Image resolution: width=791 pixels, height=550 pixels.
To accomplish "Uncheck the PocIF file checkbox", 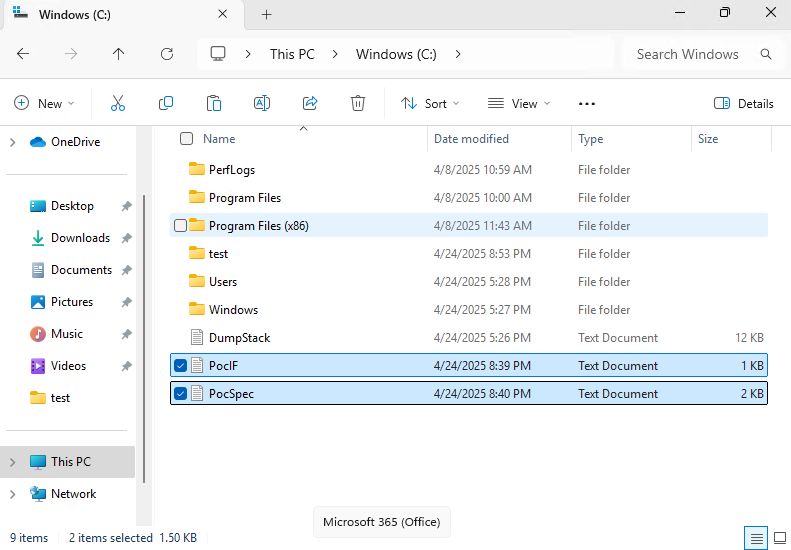I will (x=180, y=365).
